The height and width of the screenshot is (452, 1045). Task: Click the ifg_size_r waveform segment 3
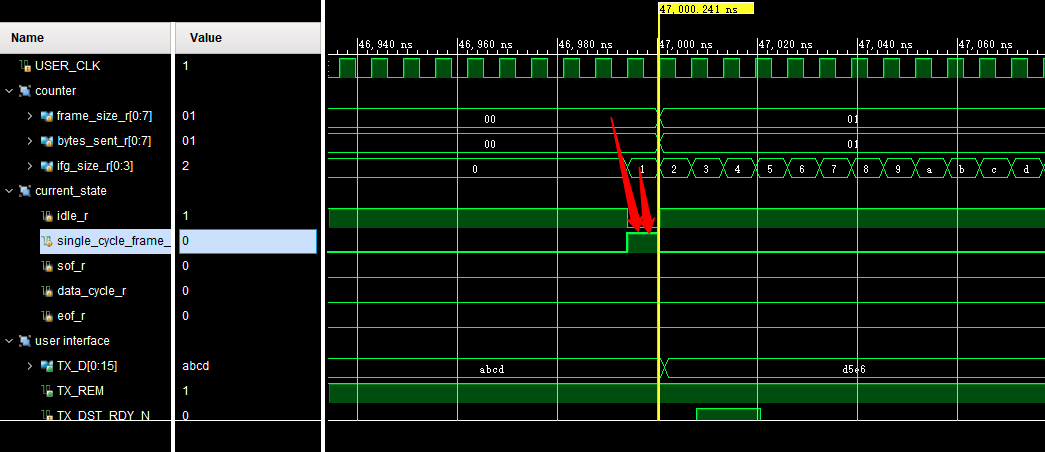coord(706,169)
